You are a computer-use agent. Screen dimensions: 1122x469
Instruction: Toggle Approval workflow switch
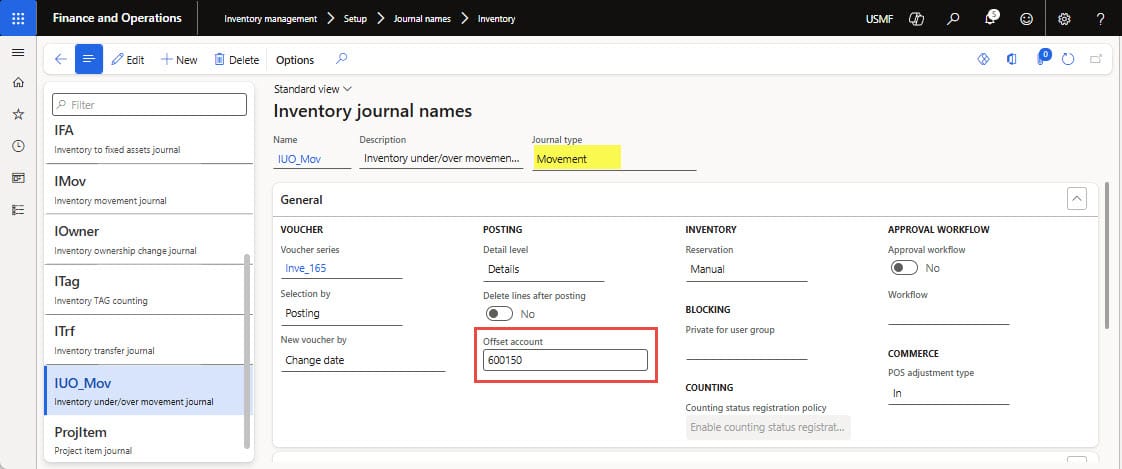pos(904,268)
